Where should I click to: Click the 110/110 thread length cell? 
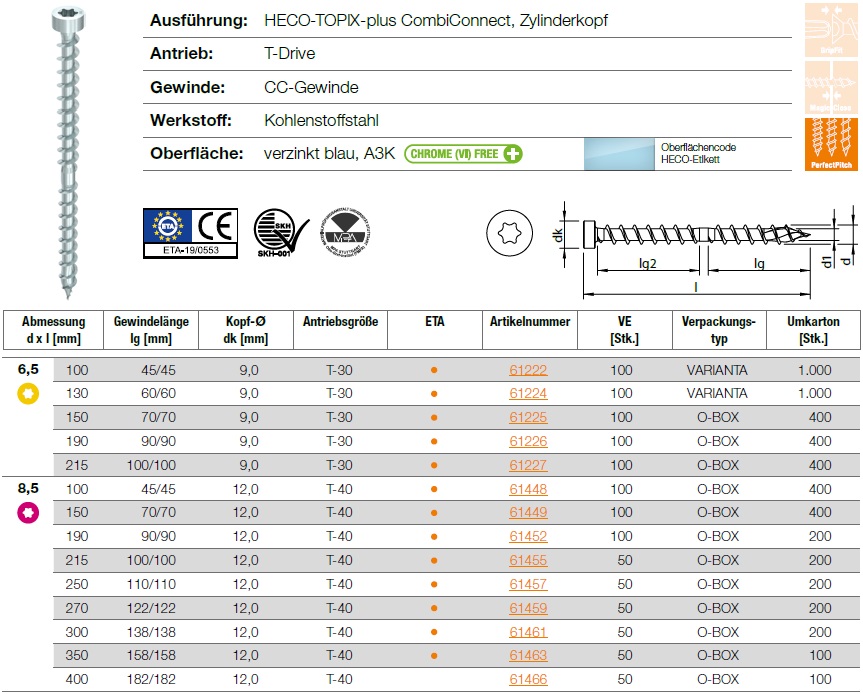click(151, 584)
